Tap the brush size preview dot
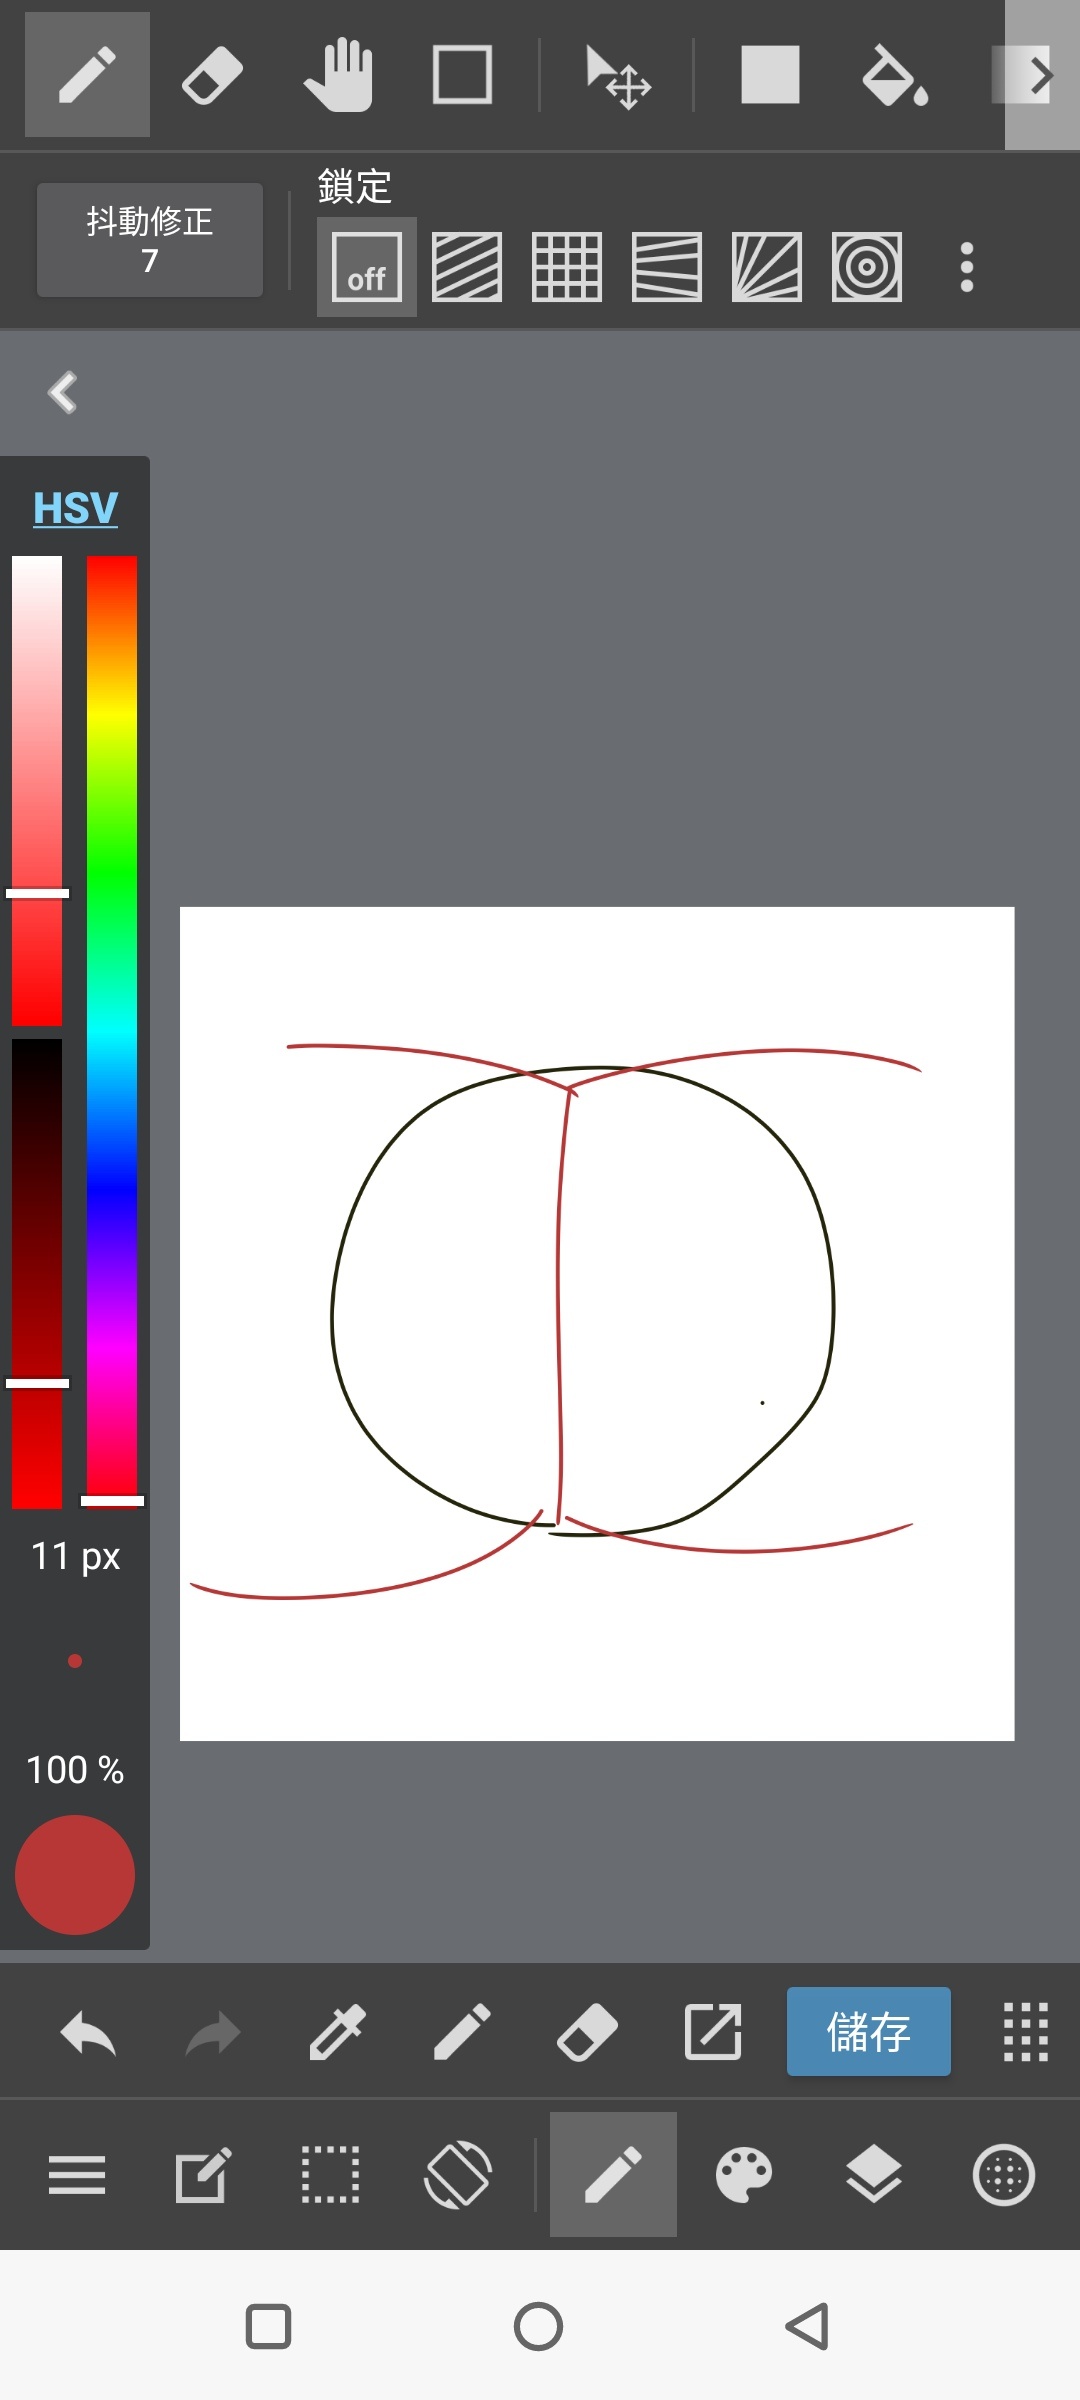This screenshot has width=1080, height=2400. (75, 1661)
